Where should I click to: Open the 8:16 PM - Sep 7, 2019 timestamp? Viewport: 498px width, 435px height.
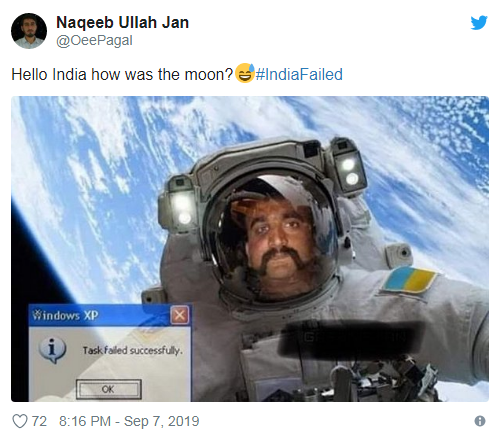click(x=129, y=421)
